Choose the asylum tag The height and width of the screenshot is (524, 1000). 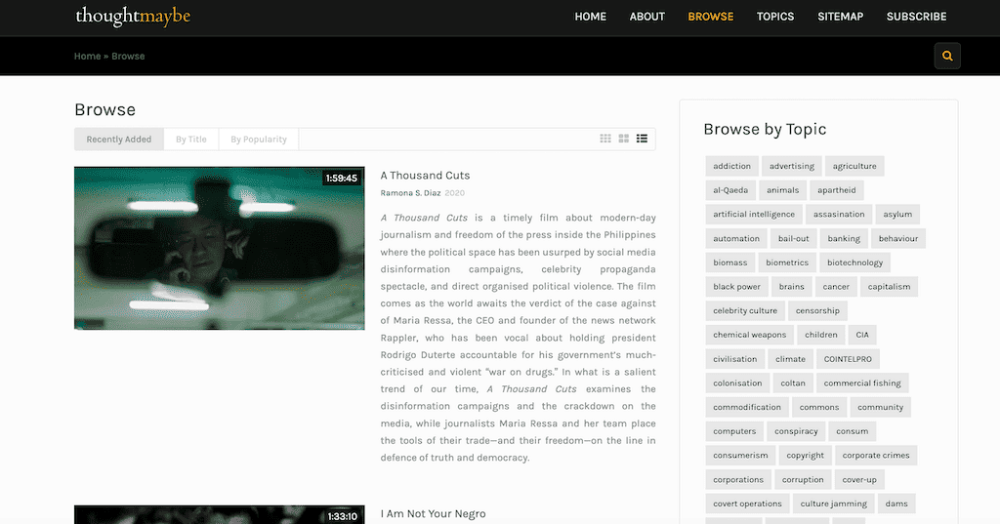tap(897, 214)
